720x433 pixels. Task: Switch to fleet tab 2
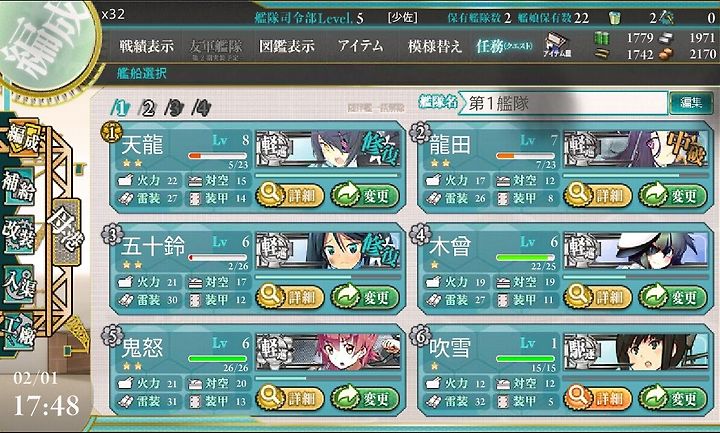pos(147,108)
